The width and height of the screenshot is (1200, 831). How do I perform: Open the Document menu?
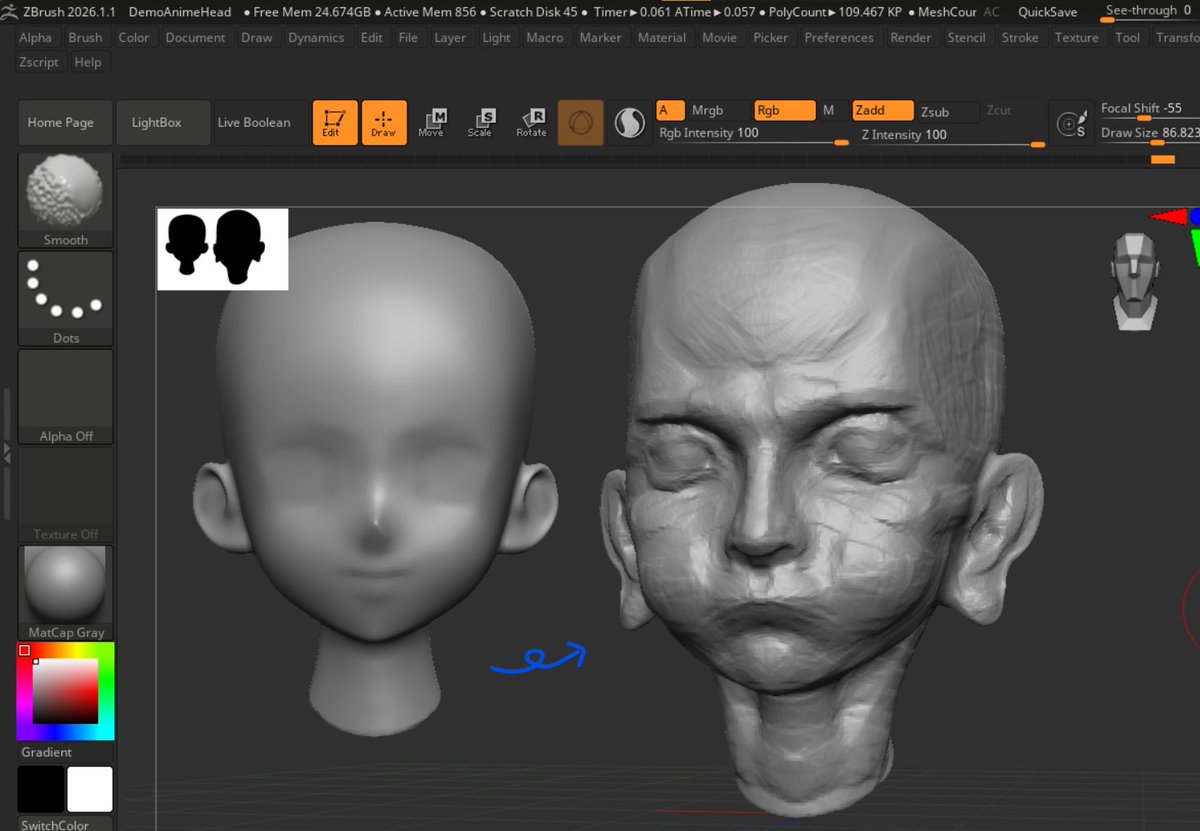[195, 38]
